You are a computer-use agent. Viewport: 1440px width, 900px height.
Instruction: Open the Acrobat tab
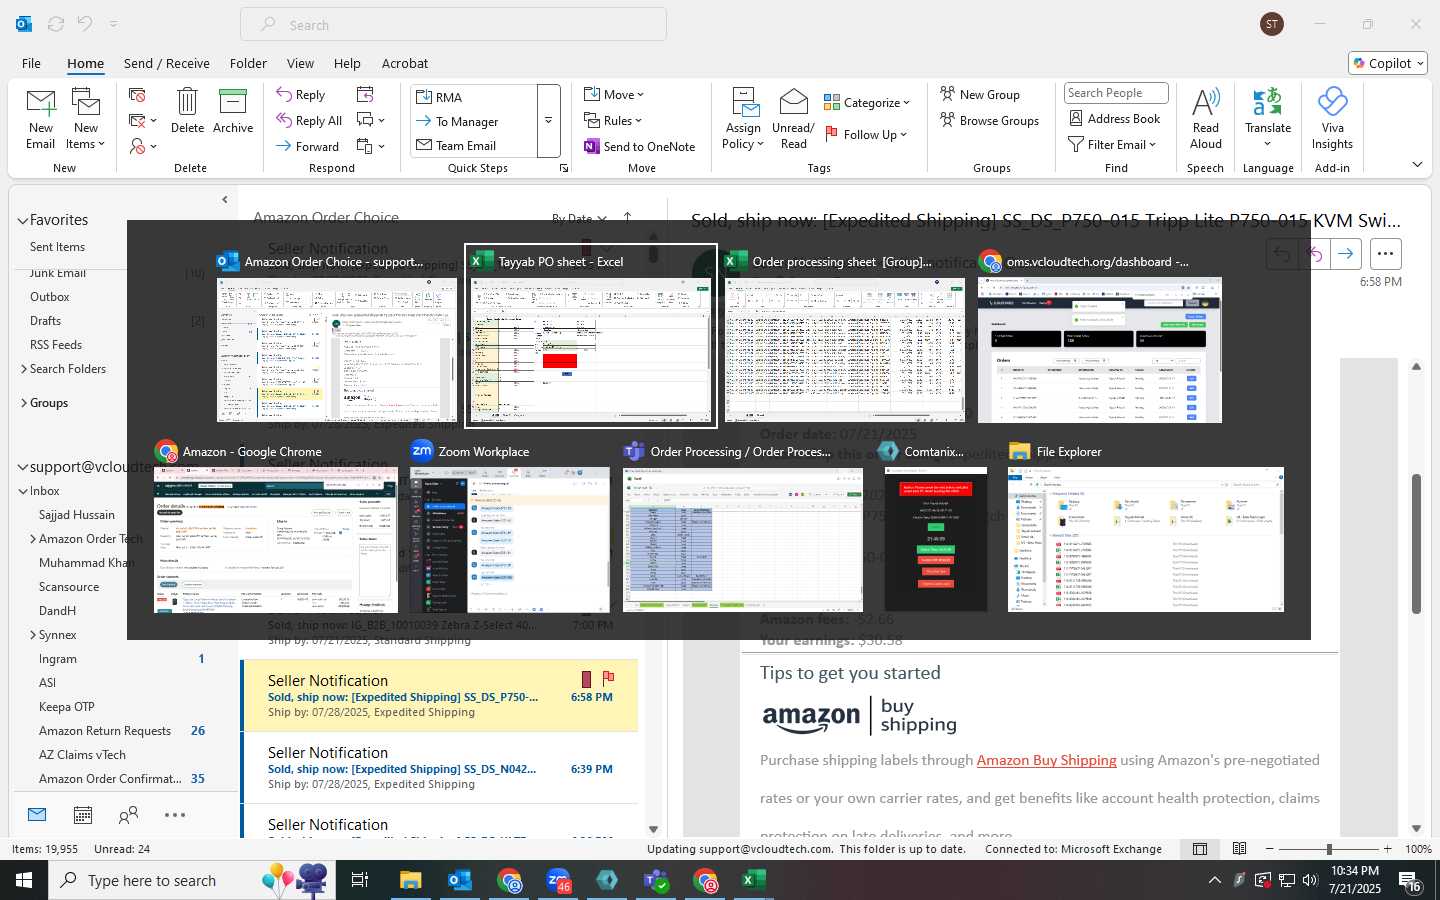[x=405, y=63]
